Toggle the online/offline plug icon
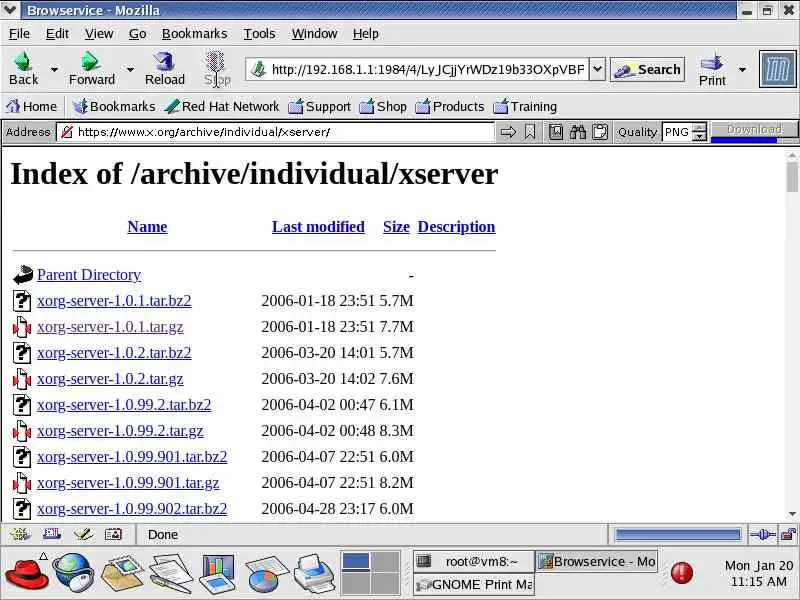Viewport: 800px width, 600px height. (762, 534)
